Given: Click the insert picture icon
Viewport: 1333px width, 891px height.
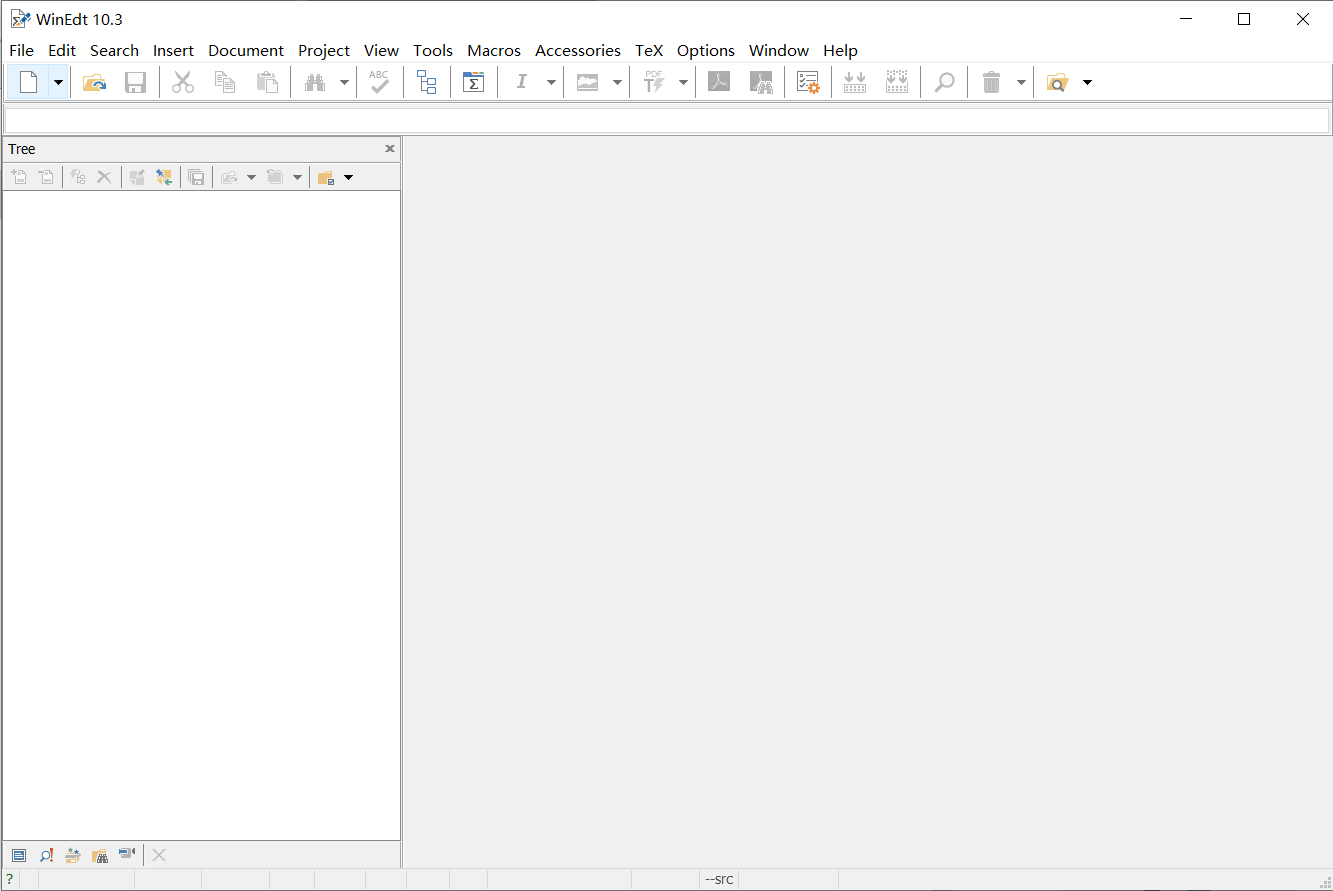Looking at the screenshot, I should coord(587,82).
